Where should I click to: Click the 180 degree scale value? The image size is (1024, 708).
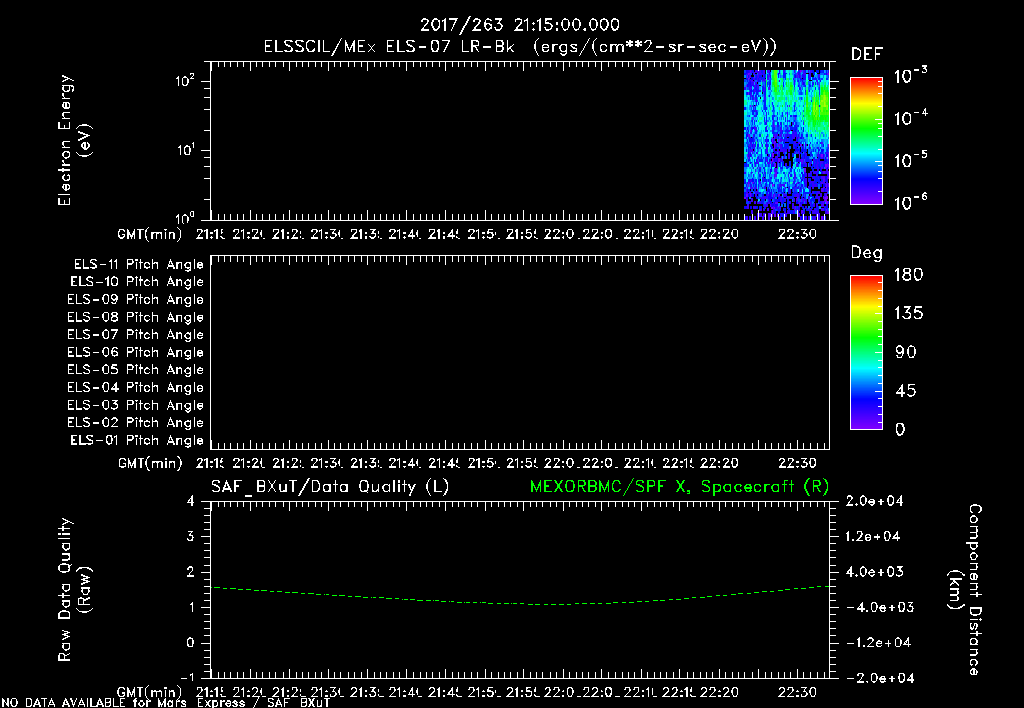click(x=908, y=275)
